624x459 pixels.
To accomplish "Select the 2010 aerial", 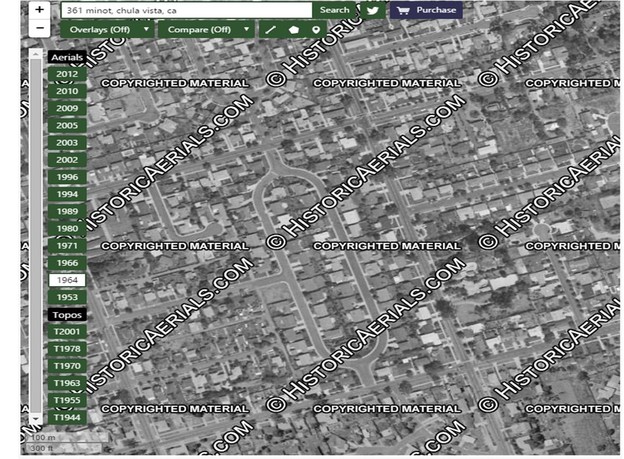I will point(67,91).
